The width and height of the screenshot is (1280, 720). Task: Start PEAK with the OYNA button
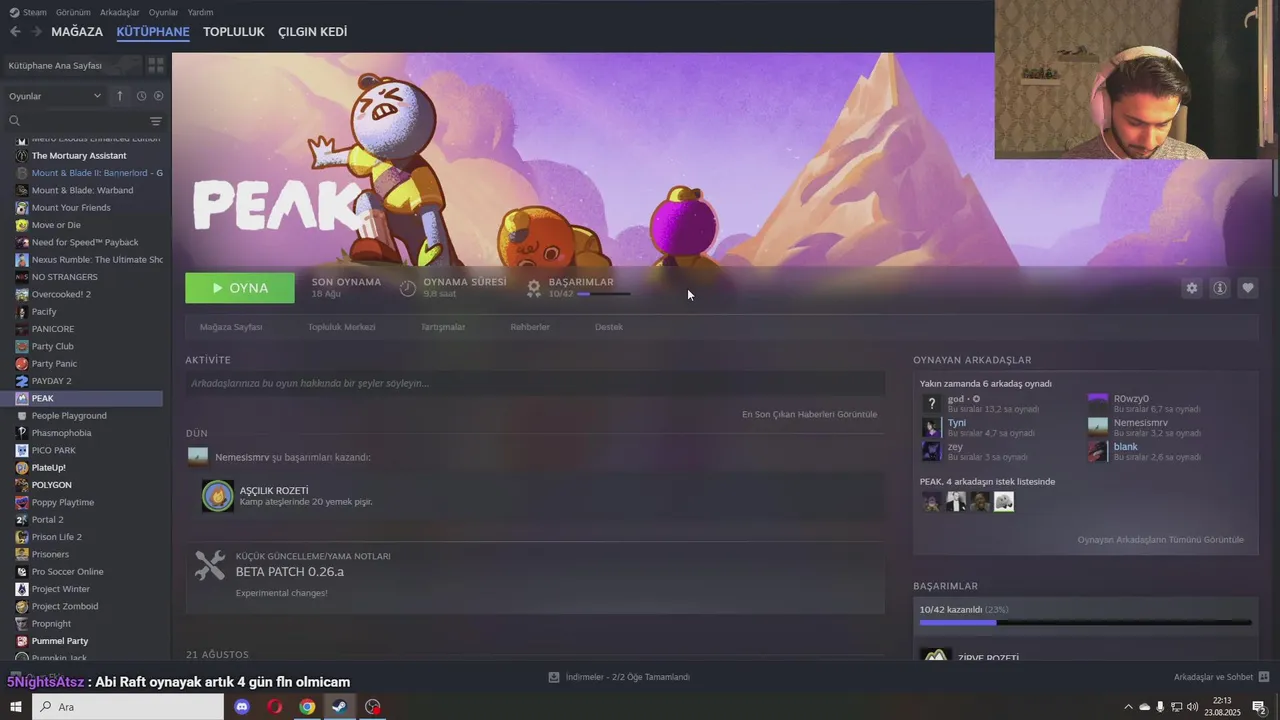(240, 288)
